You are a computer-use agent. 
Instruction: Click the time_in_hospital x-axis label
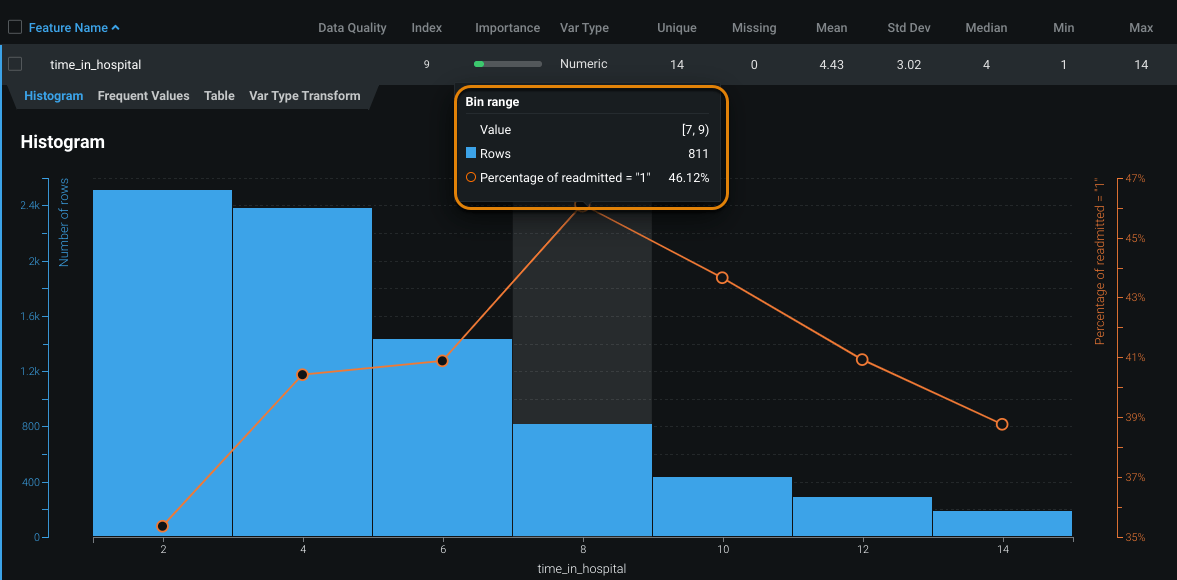coord(582,569)
